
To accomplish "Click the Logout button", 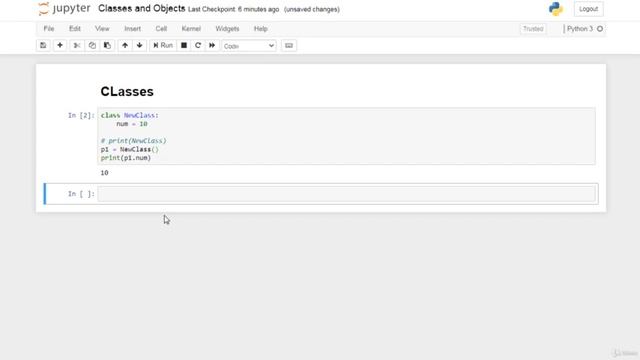I will click(588, 9).
